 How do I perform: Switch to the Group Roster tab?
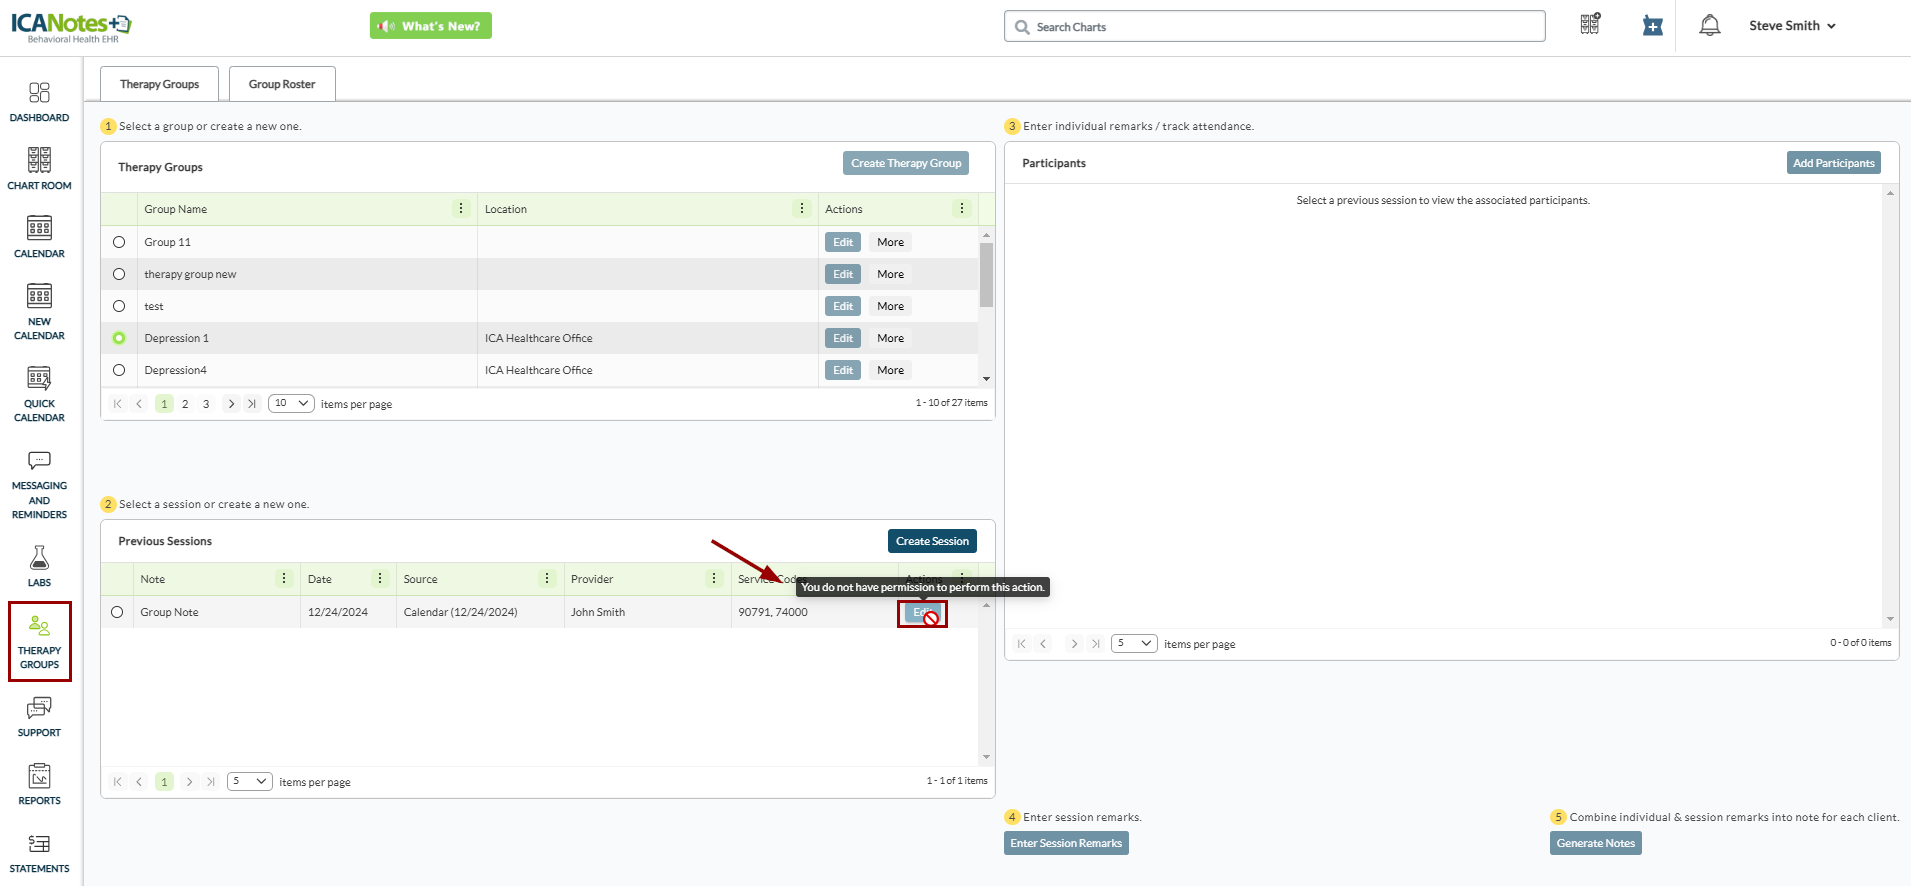282,84
